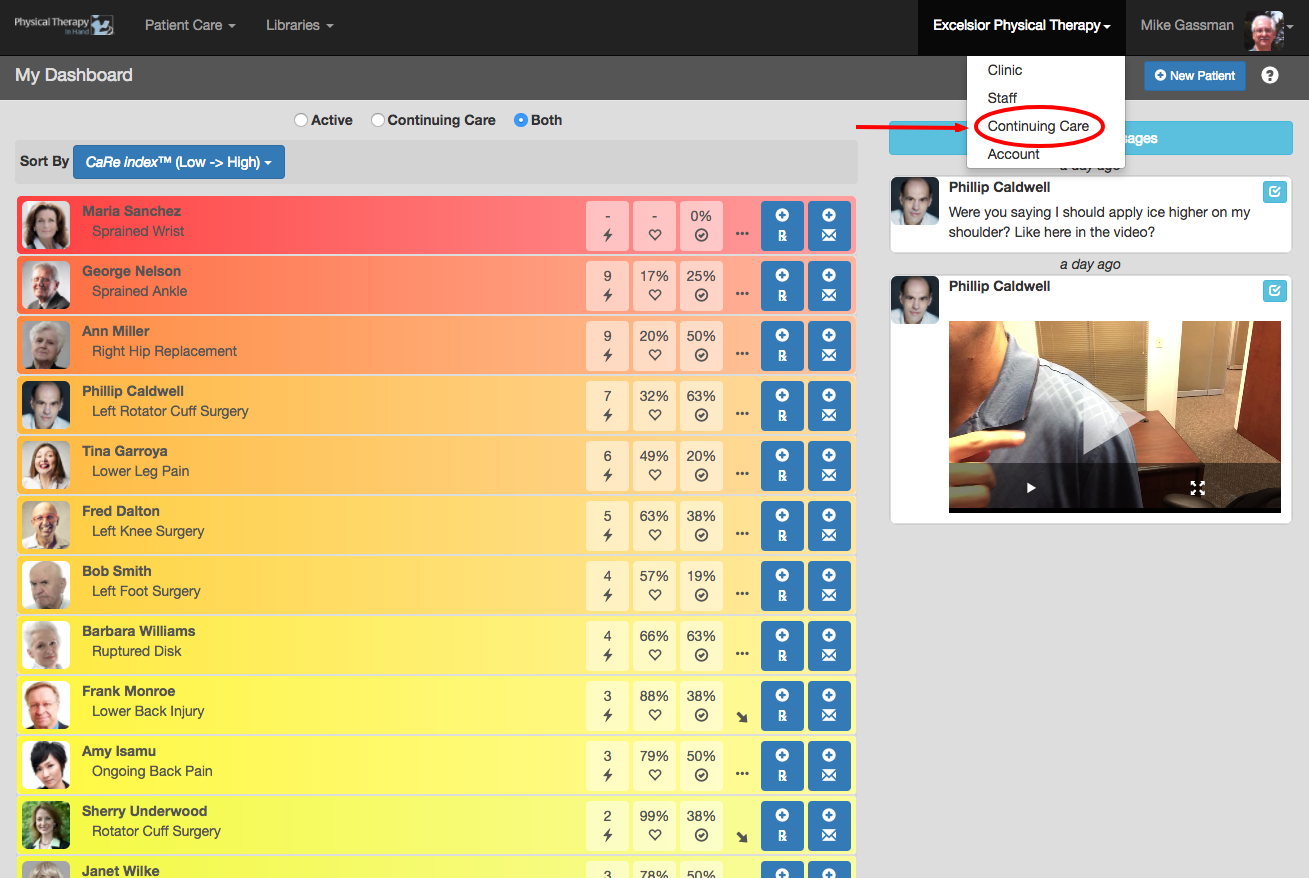The image size is (1309, 878).
Task: Add prescription for Maria Sanchez
Action: pos(782,225)
